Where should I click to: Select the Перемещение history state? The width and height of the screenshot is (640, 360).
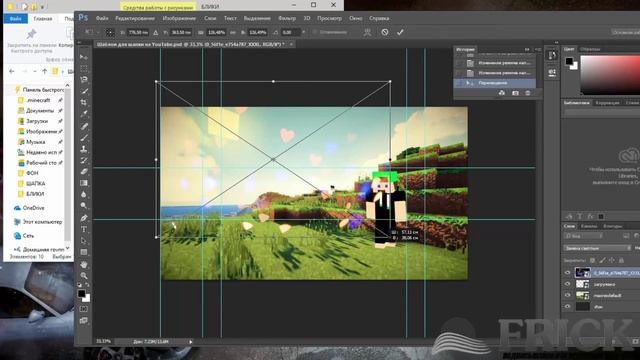click(495, 83)
